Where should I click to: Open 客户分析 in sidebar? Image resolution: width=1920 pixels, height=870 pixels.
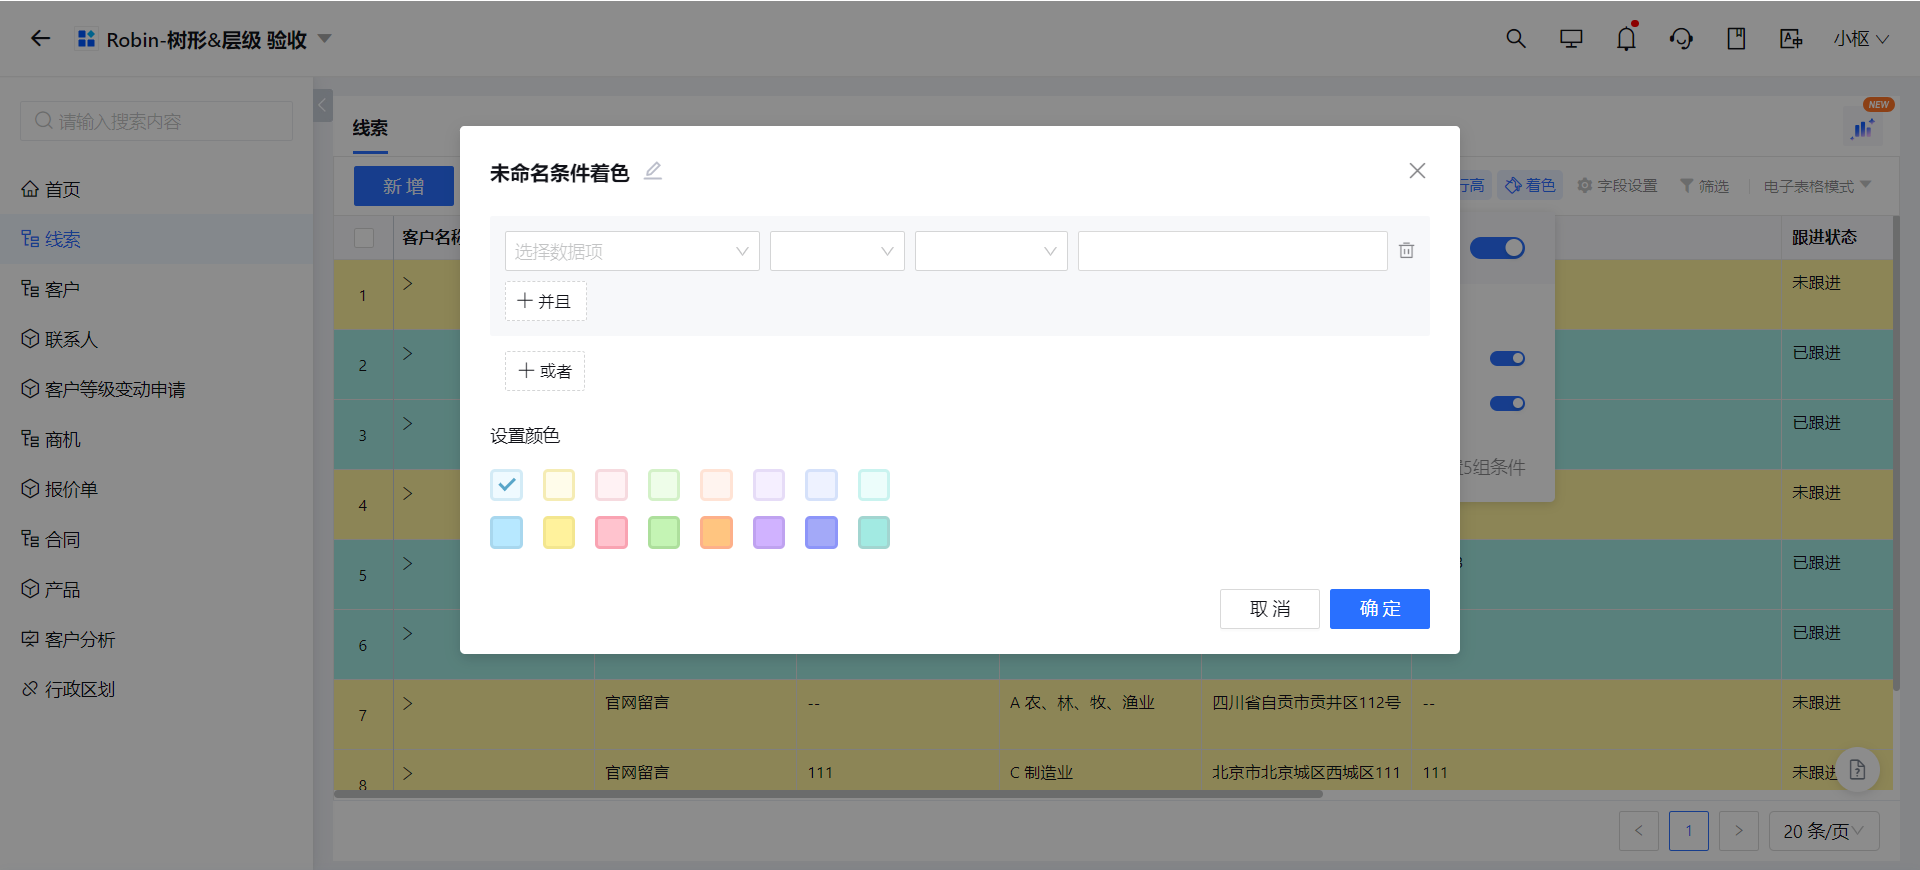tap(156, 639)
